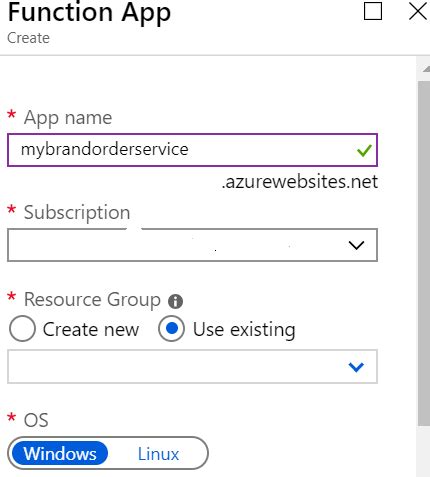This screenshot has width=430, height=477.
Task: Click the OS label
Action: point(36,420)
